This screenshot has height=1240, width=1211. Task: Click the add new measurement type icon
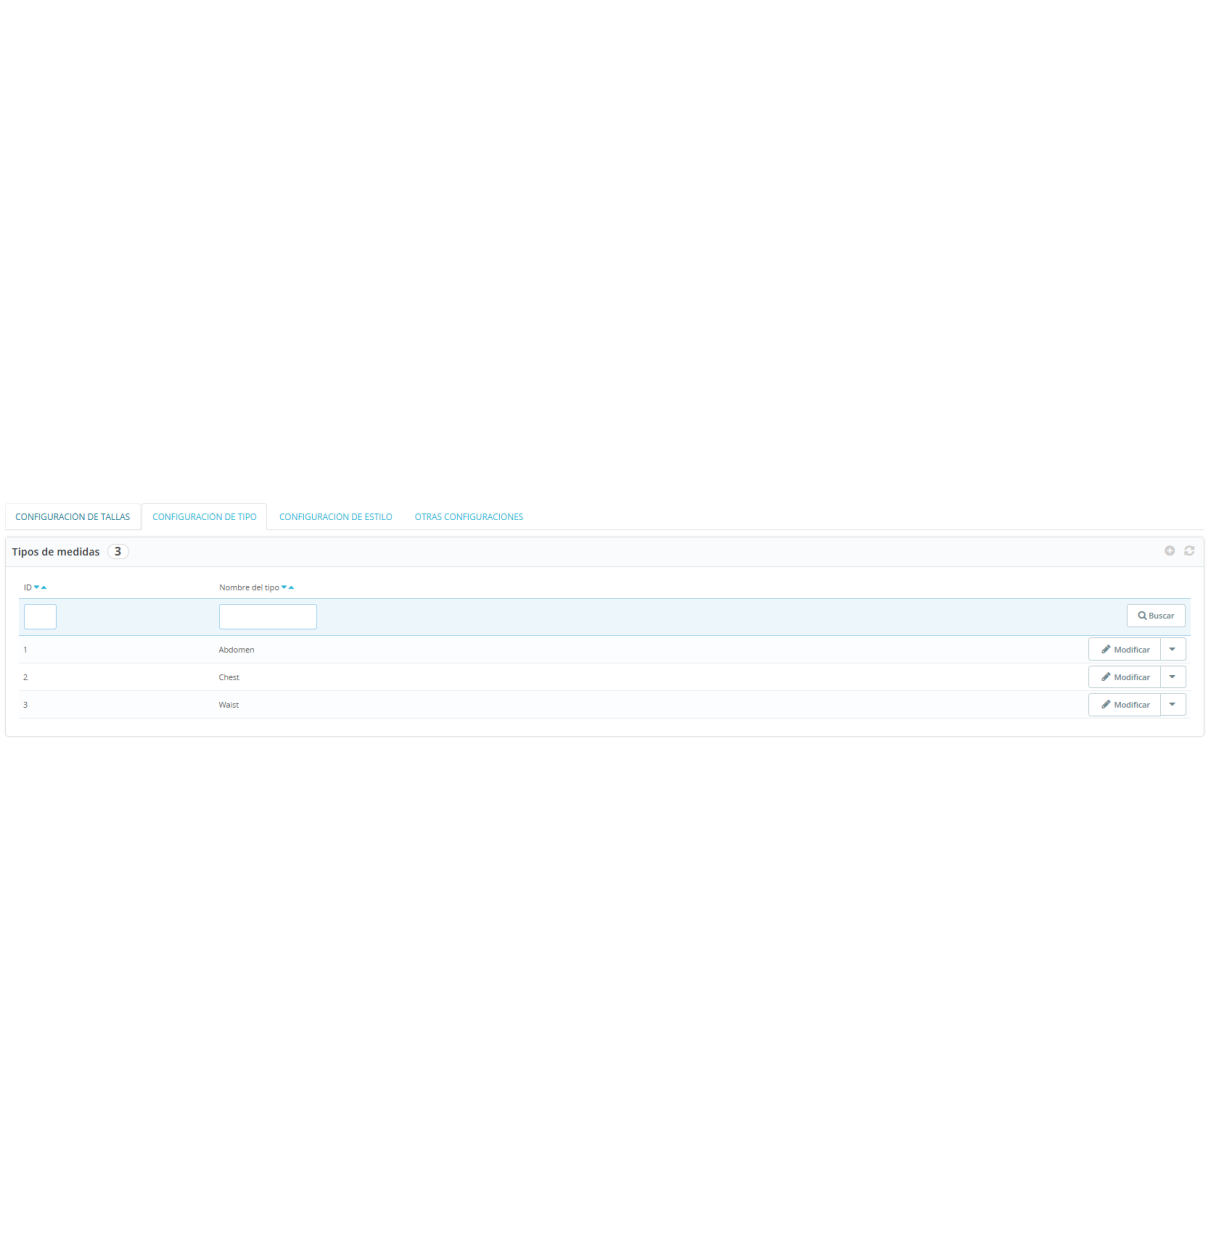click(x=1169, y=551)
